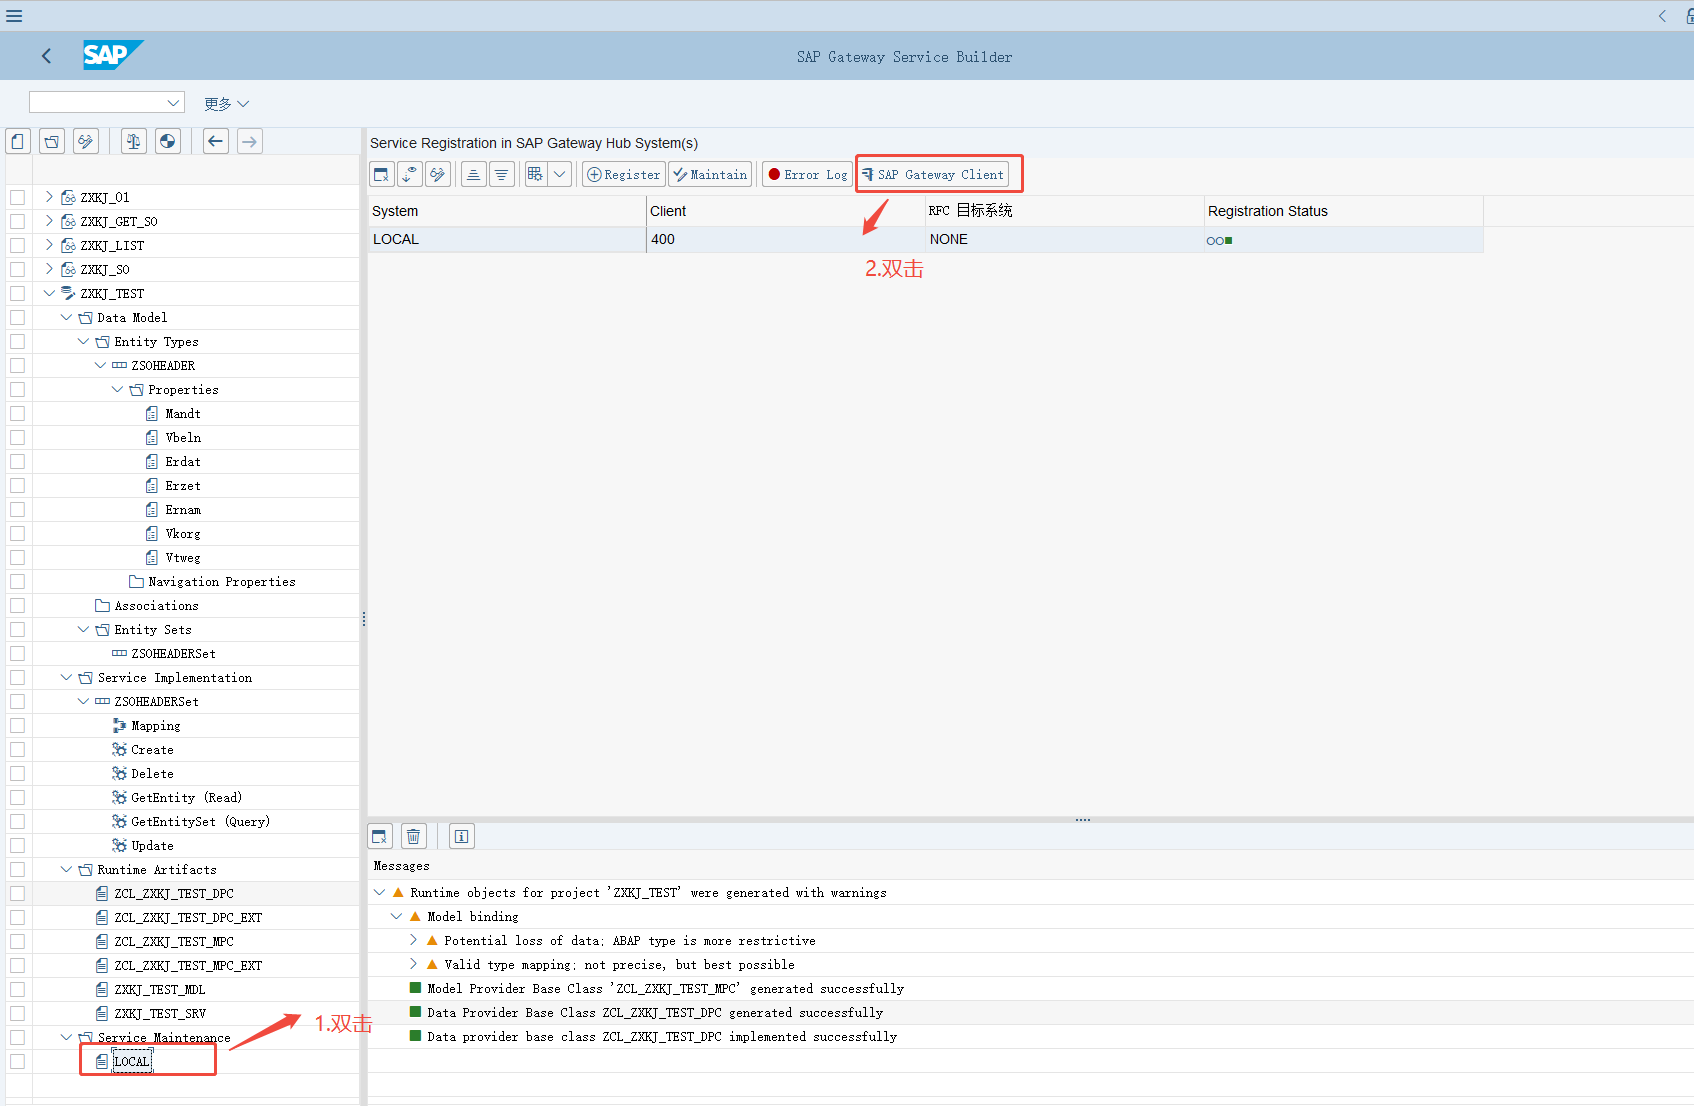This screenshot has width=1694, height=1106.
Task: Check the box beside Data Model
Action: pyautogui.click(x=18, y=318)
